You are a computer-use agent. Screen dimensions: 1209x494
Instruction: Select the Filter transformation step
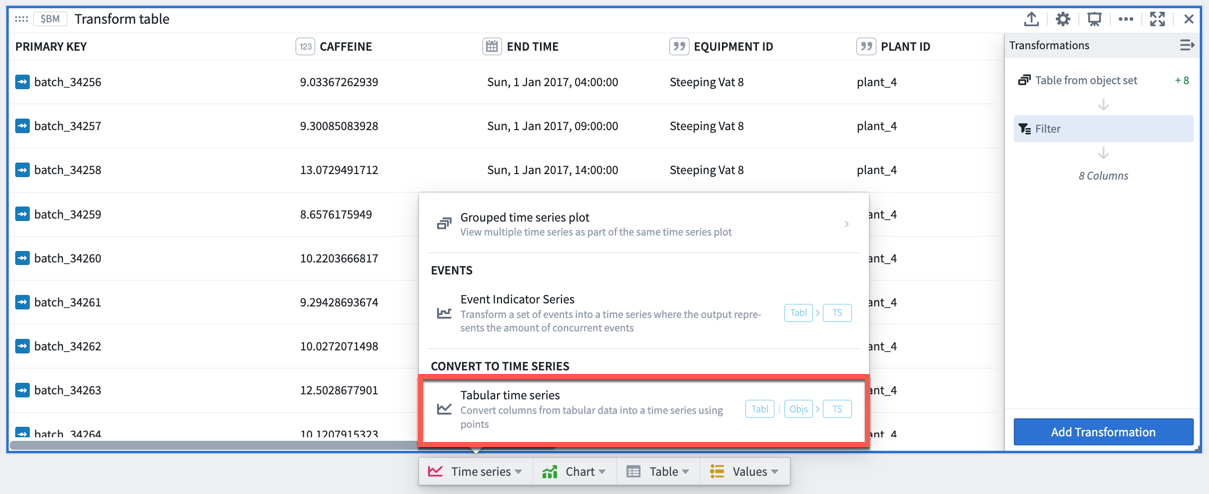[1104, 128]
